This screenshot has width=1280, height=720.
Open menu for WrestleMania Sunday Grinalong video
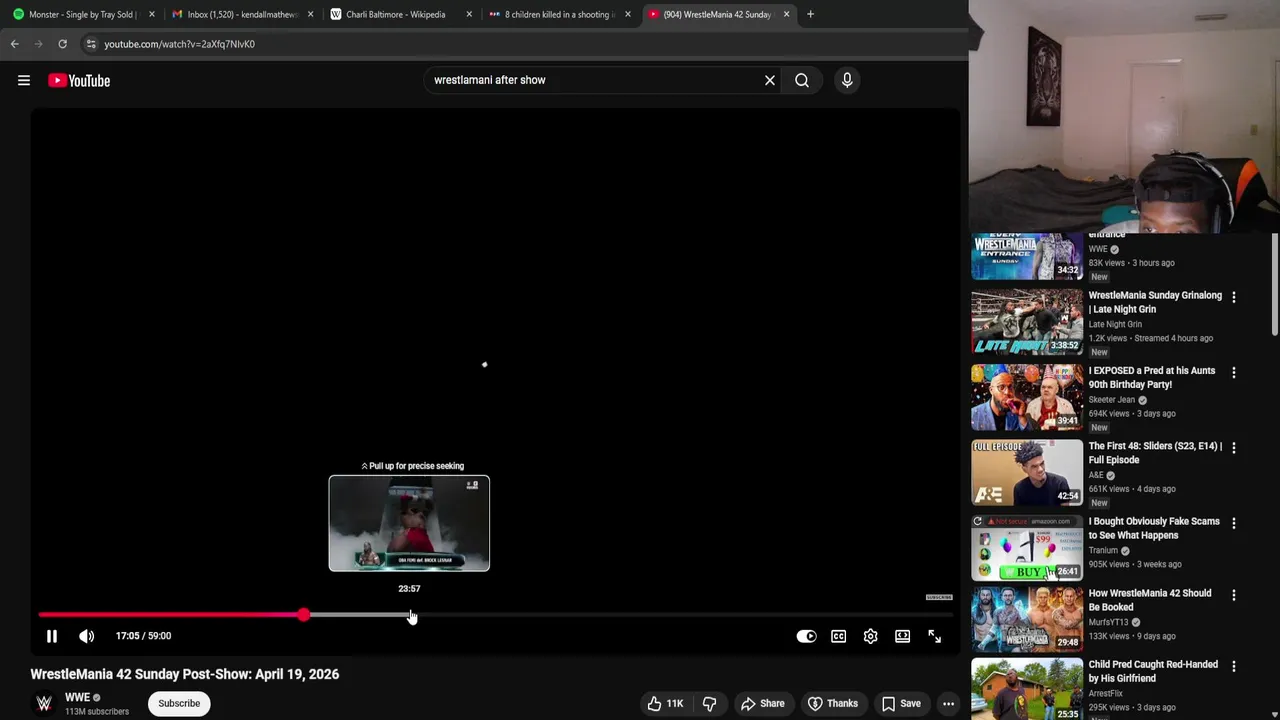[x=1233, y=297]
